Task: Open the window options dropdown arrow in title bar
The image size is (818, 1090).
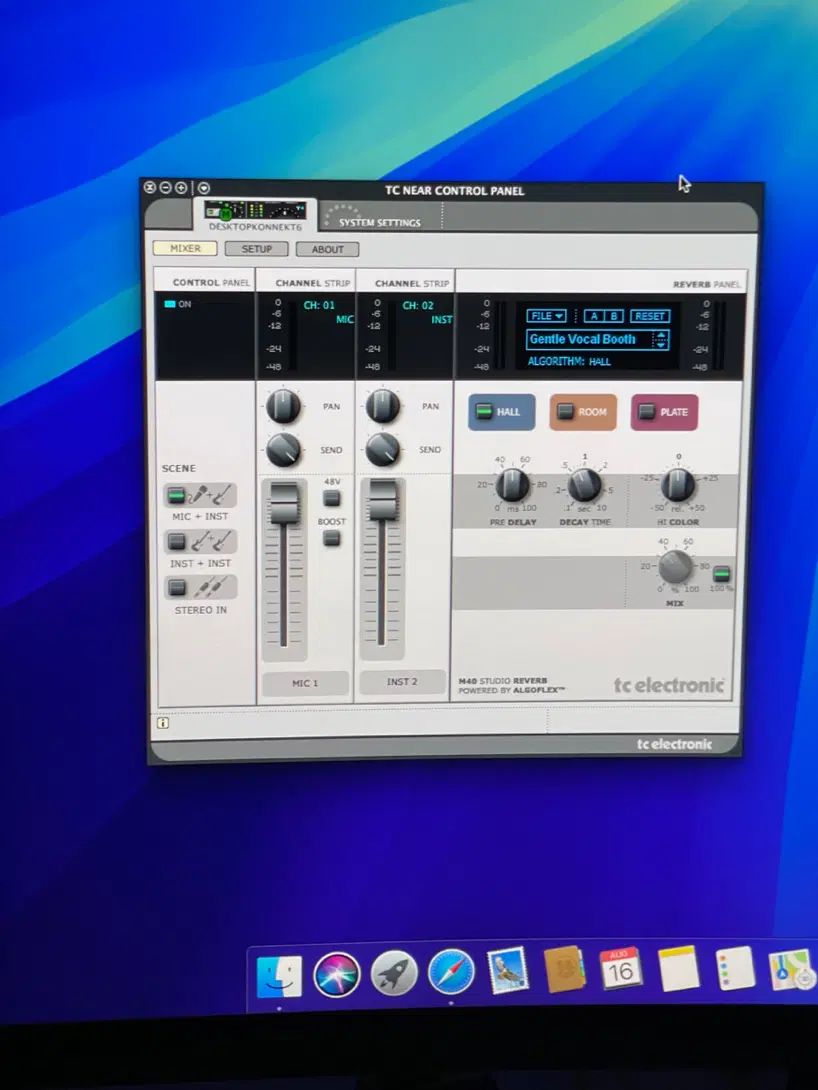Action: point(204,187)
